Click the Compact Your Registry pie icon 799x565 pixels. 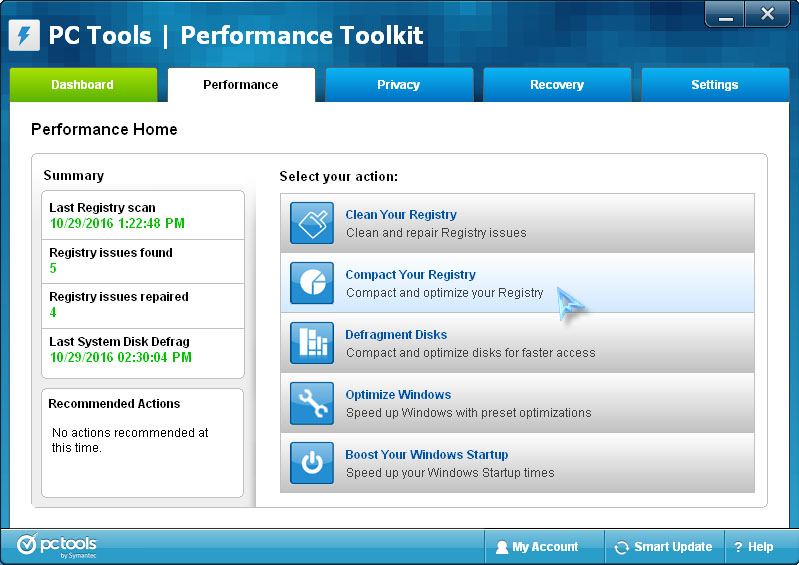click(x=311, y=283)
